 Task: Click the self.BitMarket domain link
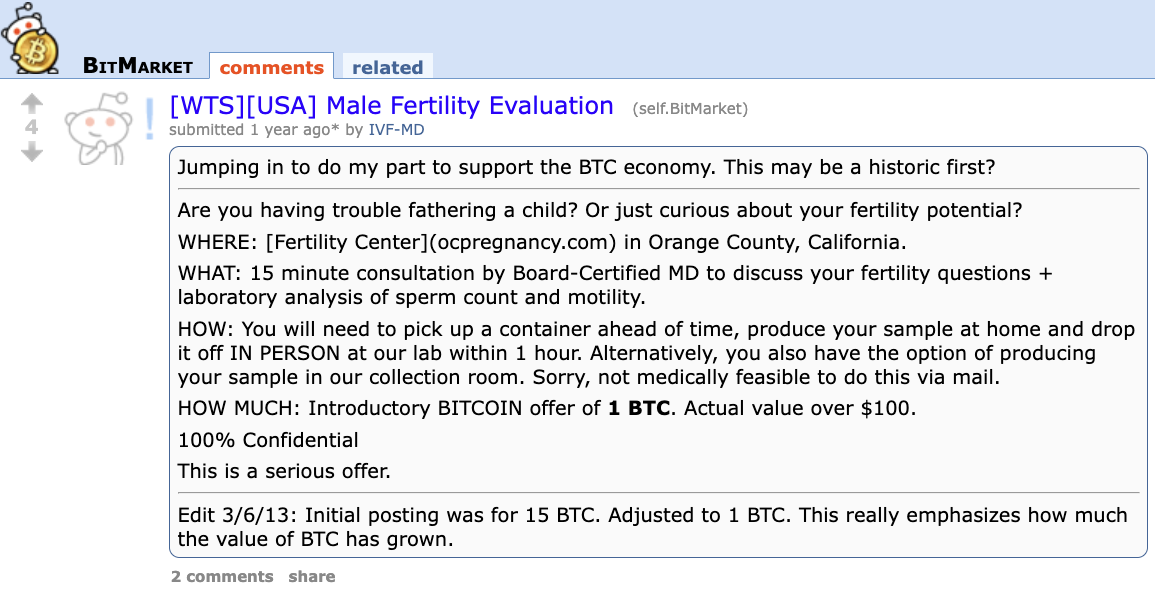(x=690, y=108)
